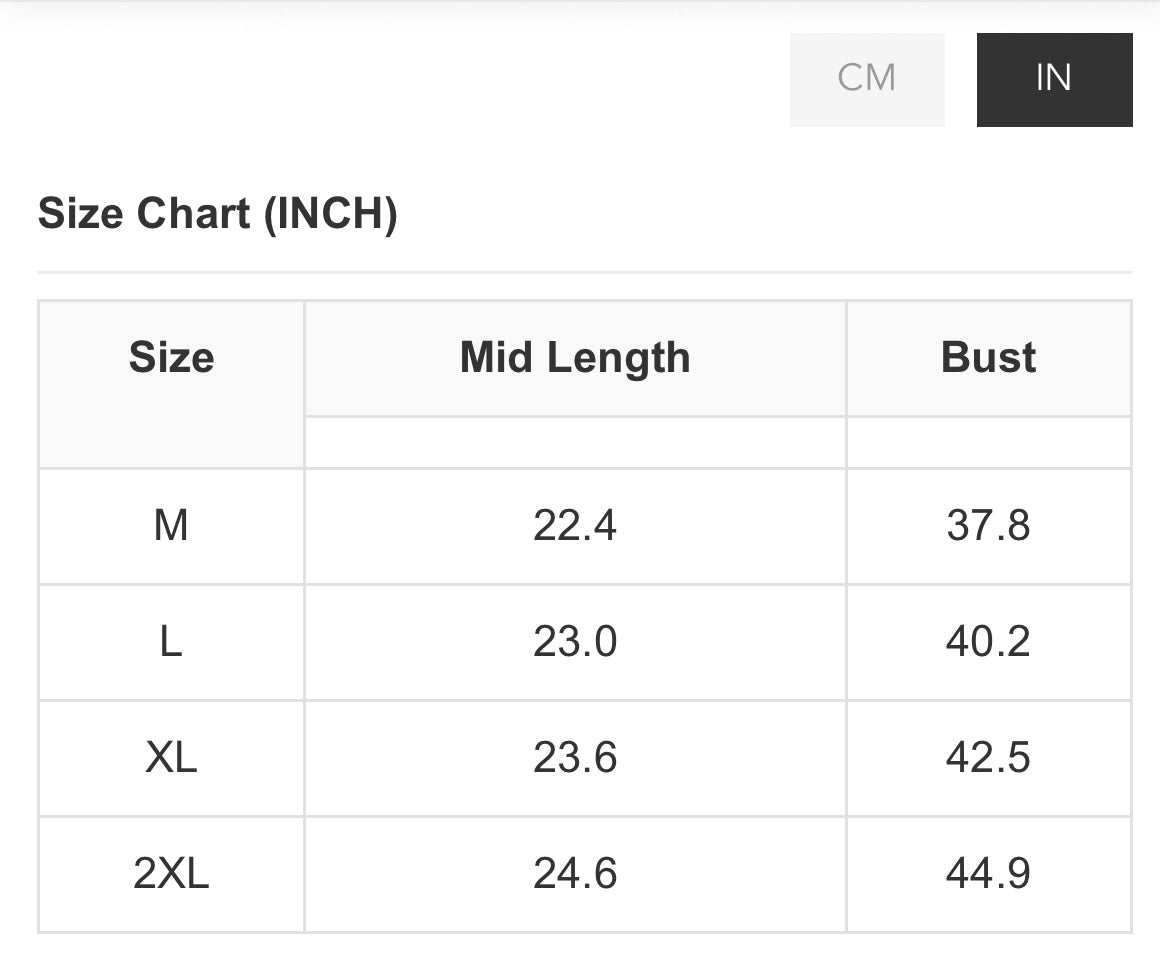Select the XL size row label
This screenshot has width=1160, height=978.
171,758
